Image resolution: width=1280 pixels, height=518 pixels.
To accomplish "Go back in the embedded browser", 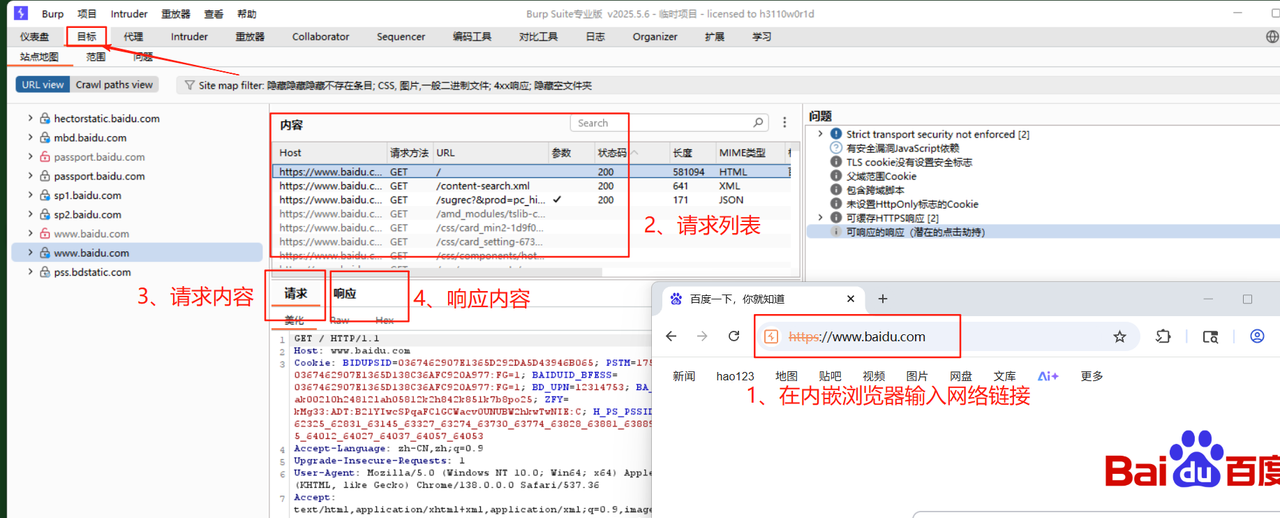I will [x=671, y=337].
